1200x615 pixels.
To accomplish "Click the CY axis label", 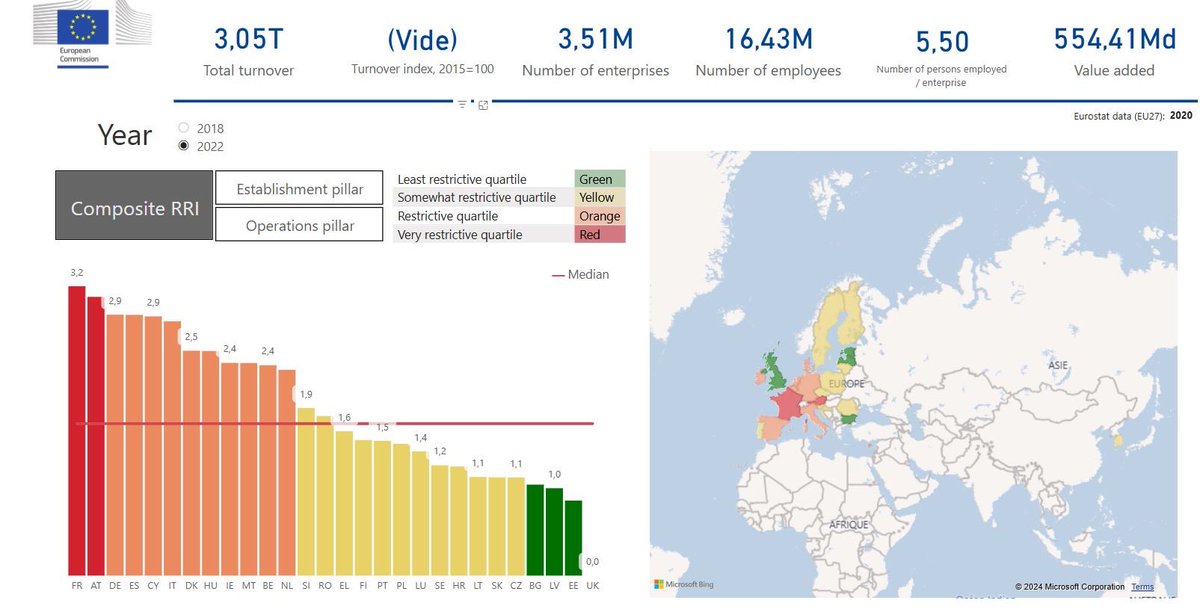I will point(153,585).
